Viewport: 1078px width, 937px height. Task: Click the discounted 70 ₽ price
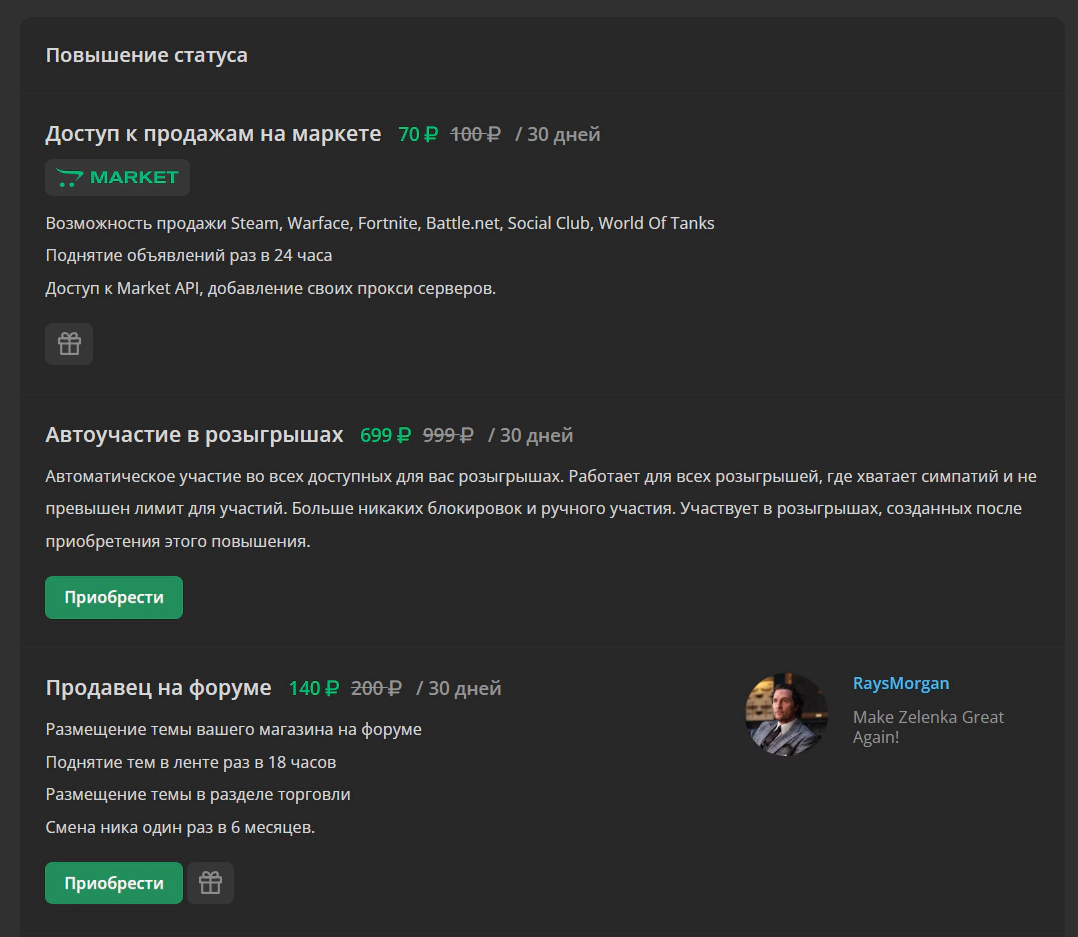coord(418,134)
